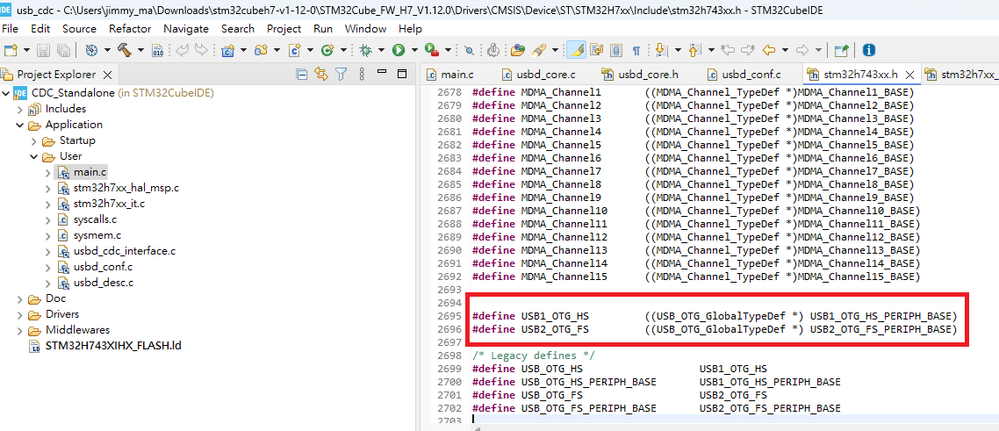Click the Previous Annotation arrow icon

pos(694,50)
